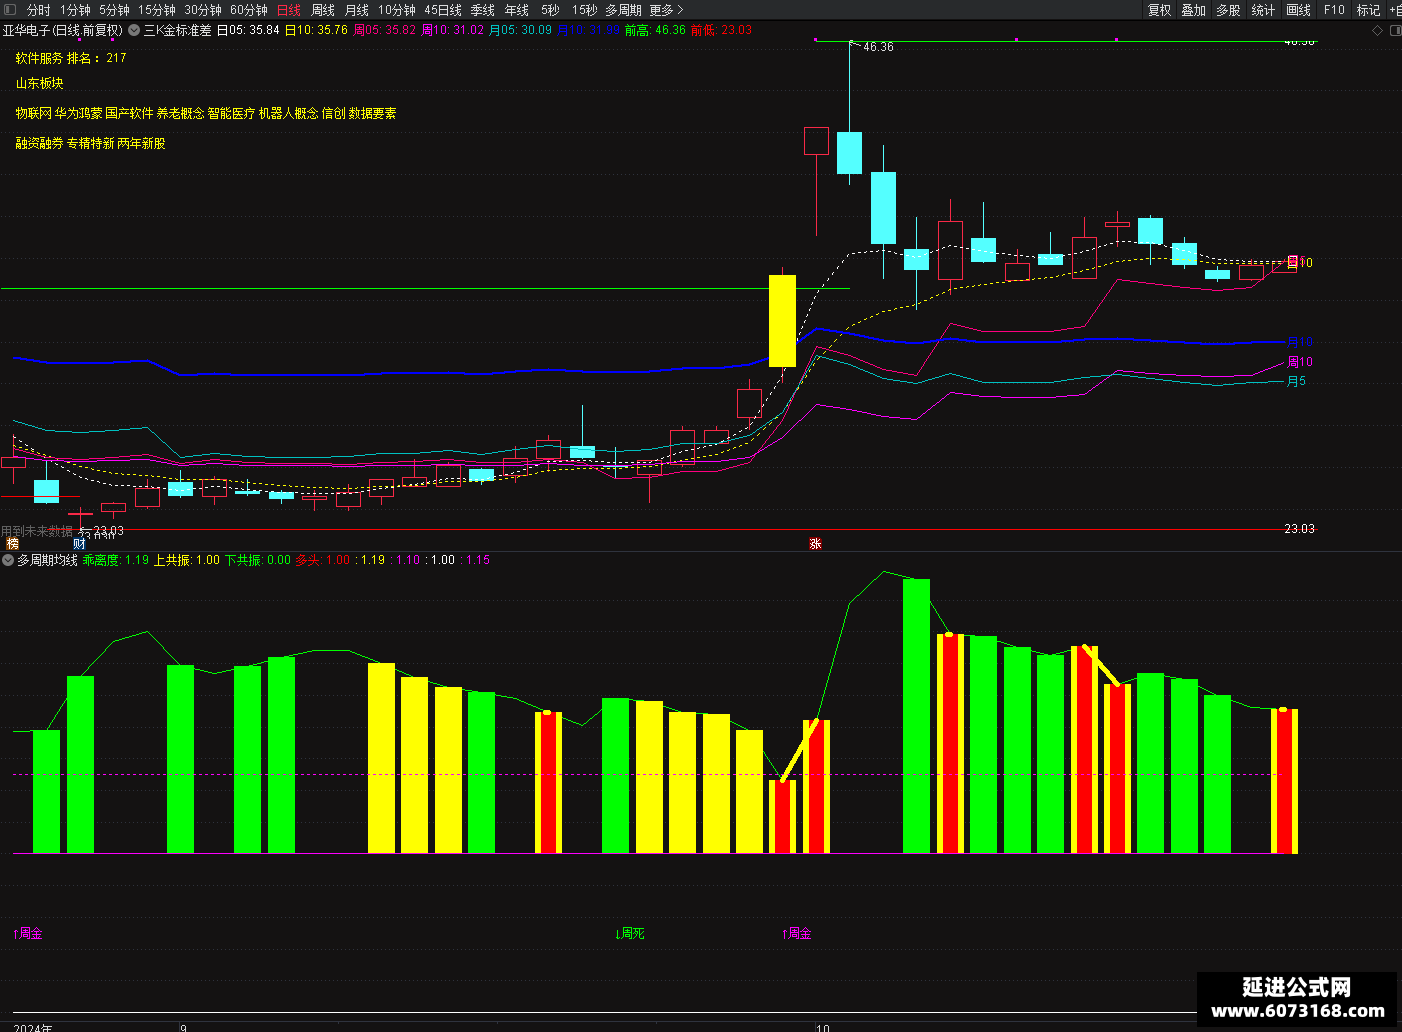This screenshot has height=1032, width=1402.
Task: Open the 三K金标准差 indicator dropdown arrow
Action: tap(134, 30)
